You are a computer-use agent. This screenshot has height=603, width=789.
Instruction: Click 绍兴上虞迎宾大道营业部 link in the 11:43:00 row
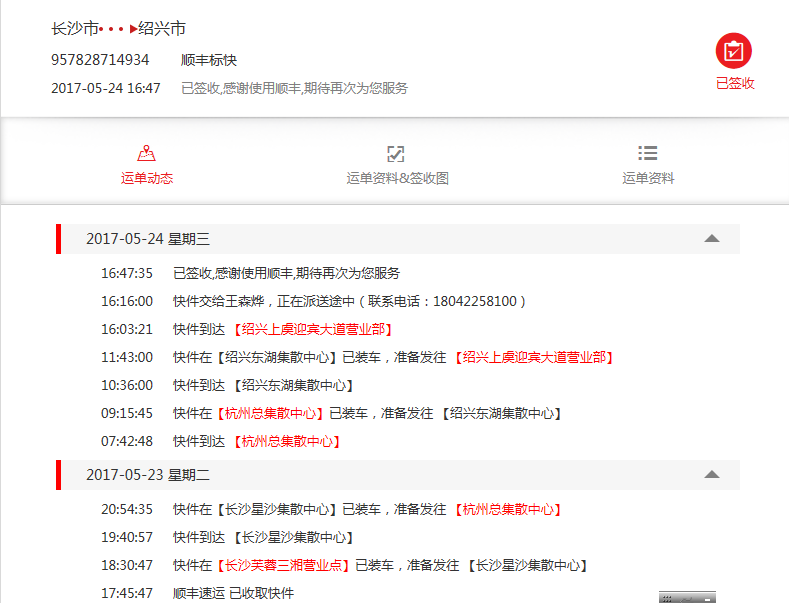tap(534, 357)
